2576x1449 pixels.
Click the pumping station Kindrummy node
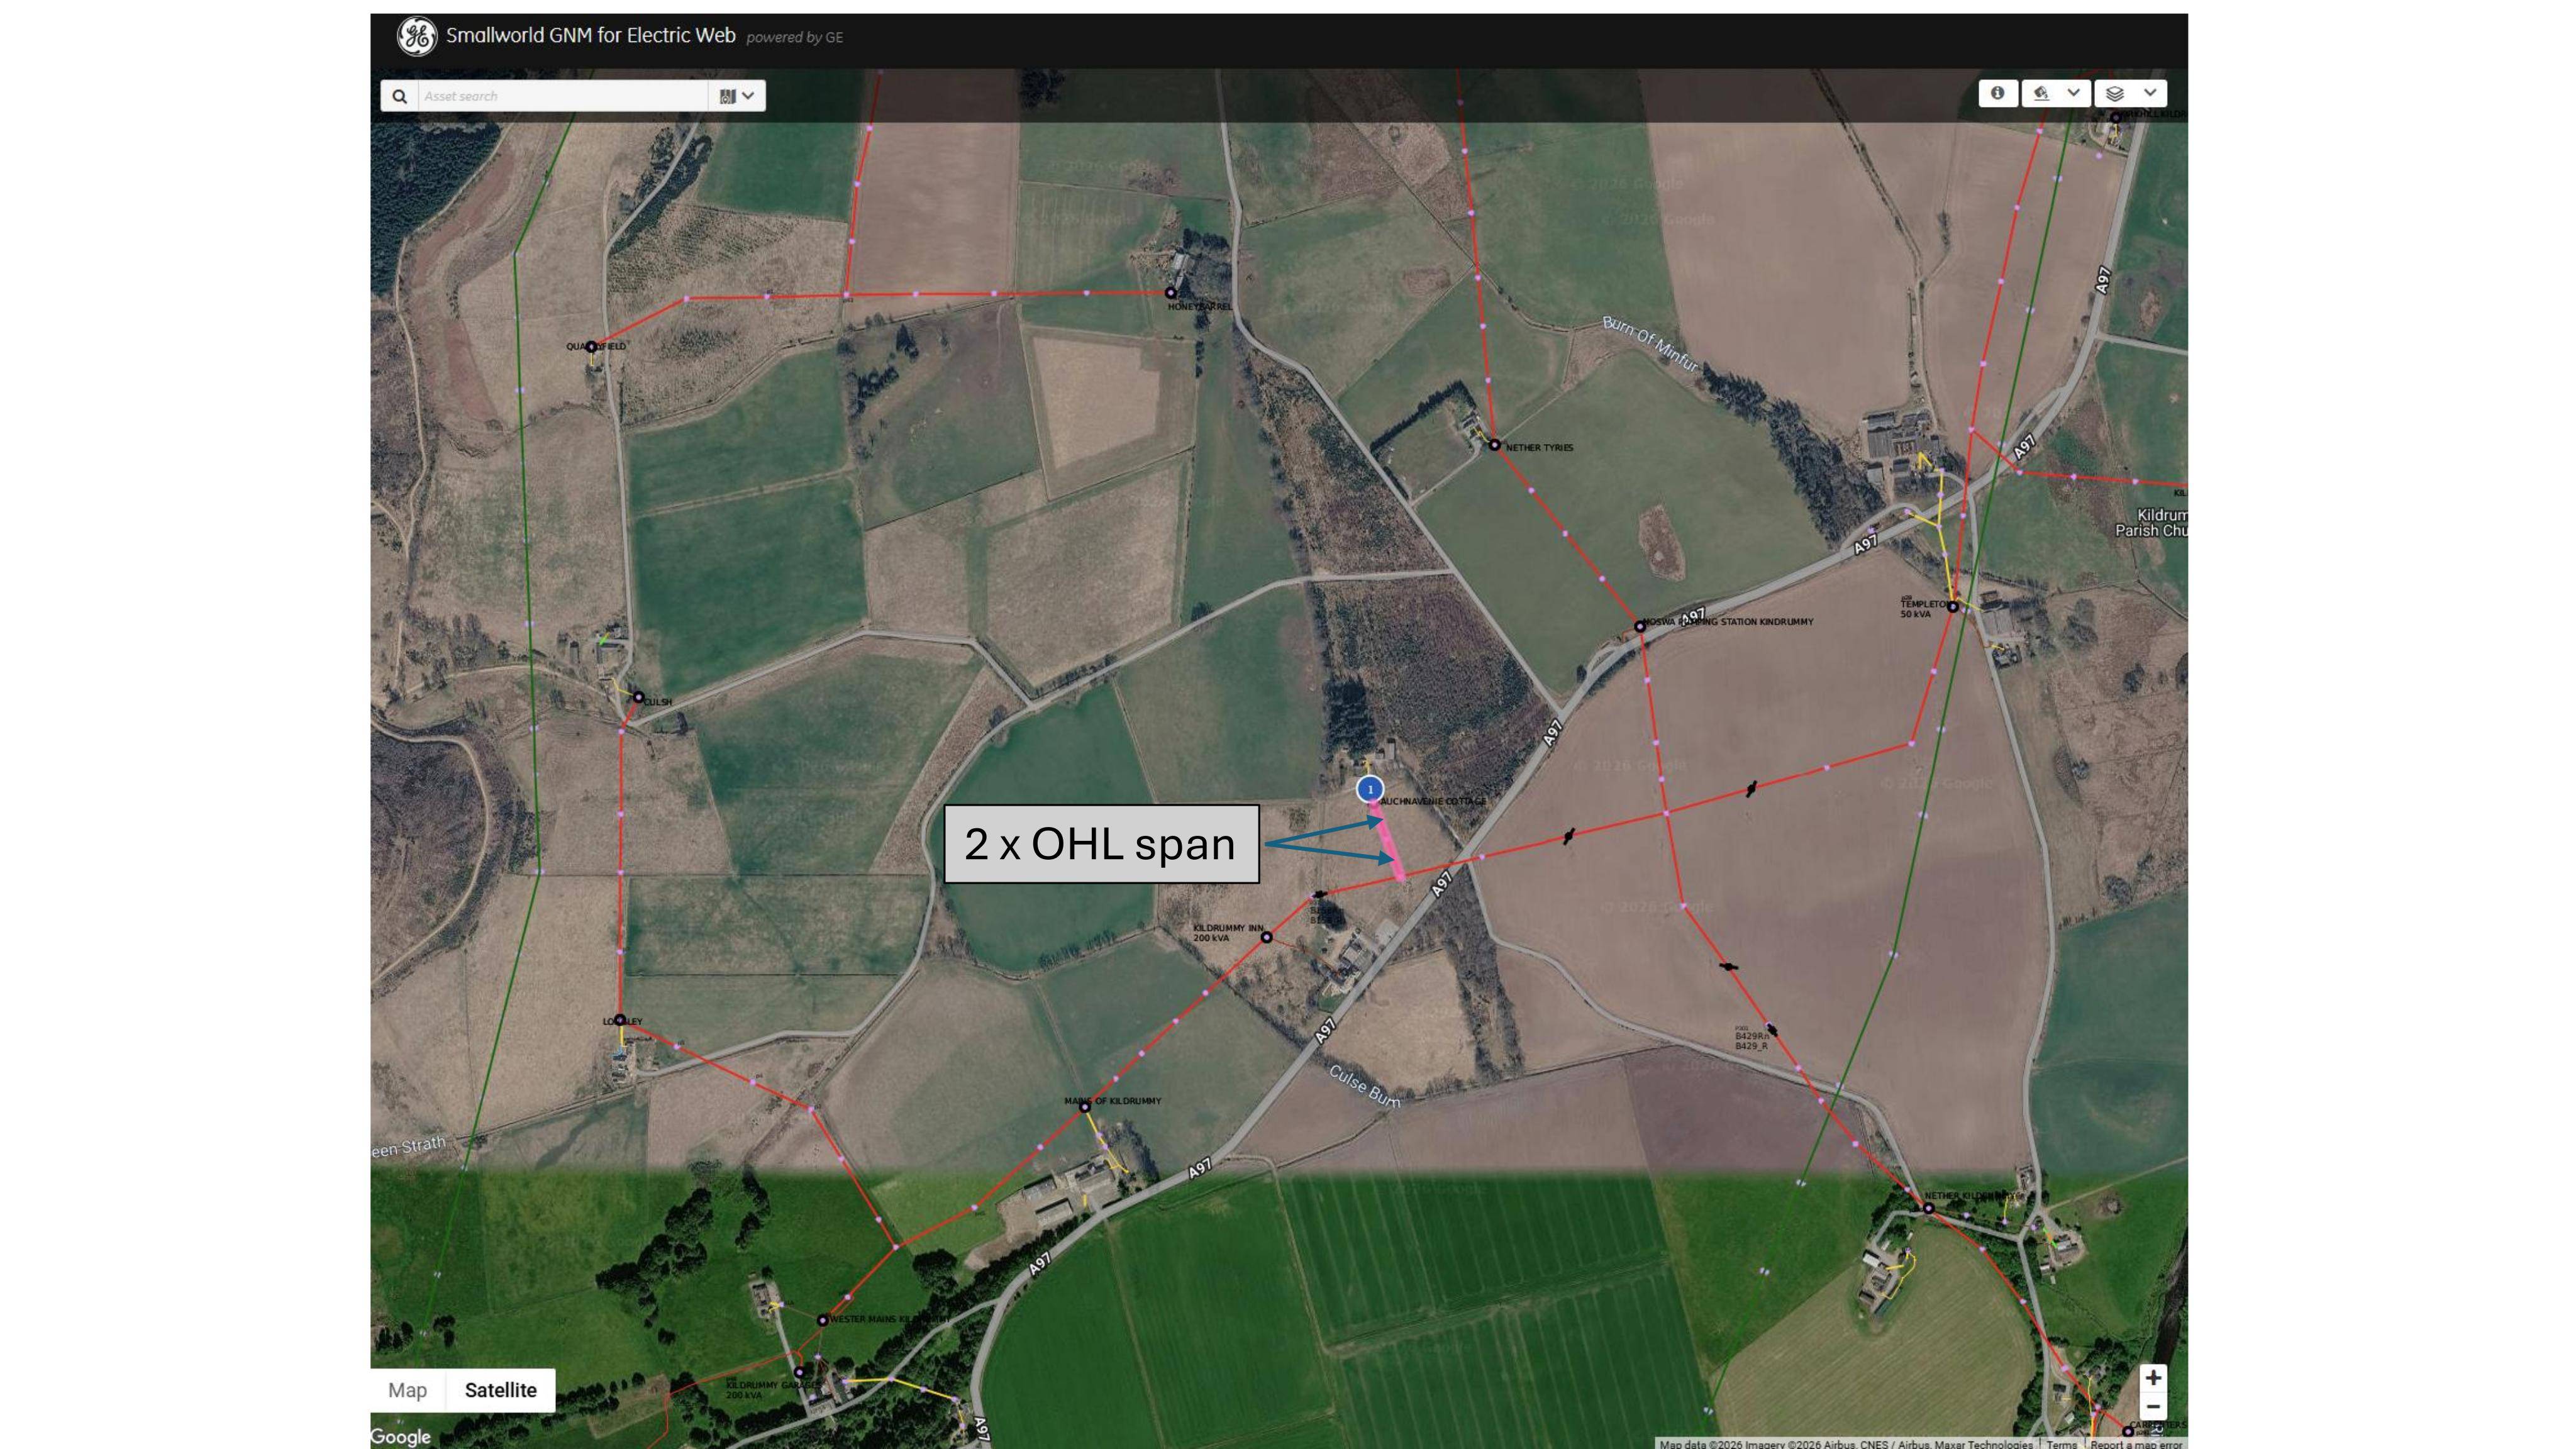pyautogui.click(x=1640, y=627)
